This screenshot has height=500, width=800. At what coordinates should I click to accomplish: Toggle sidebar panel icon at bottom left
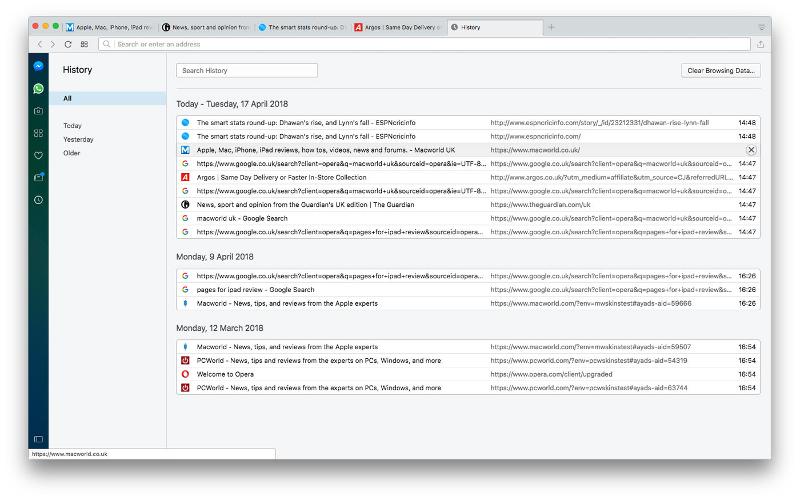[38, 439]
